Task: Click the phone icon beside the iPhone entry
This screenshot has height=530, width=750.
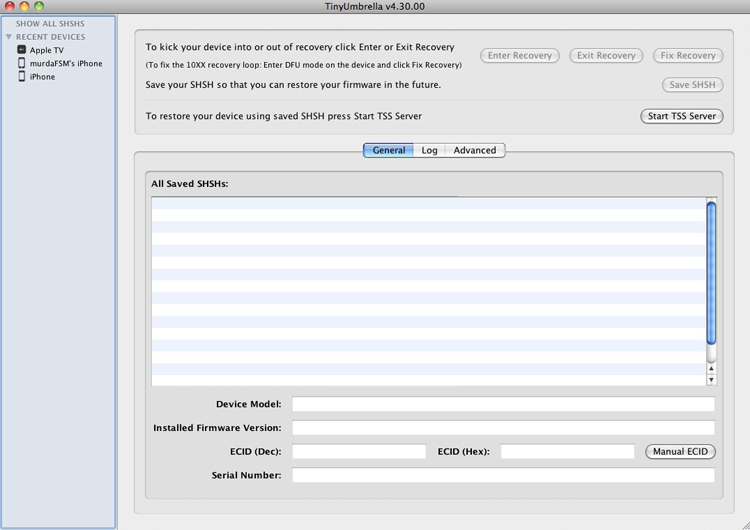Action: click(x=22, y=76)
